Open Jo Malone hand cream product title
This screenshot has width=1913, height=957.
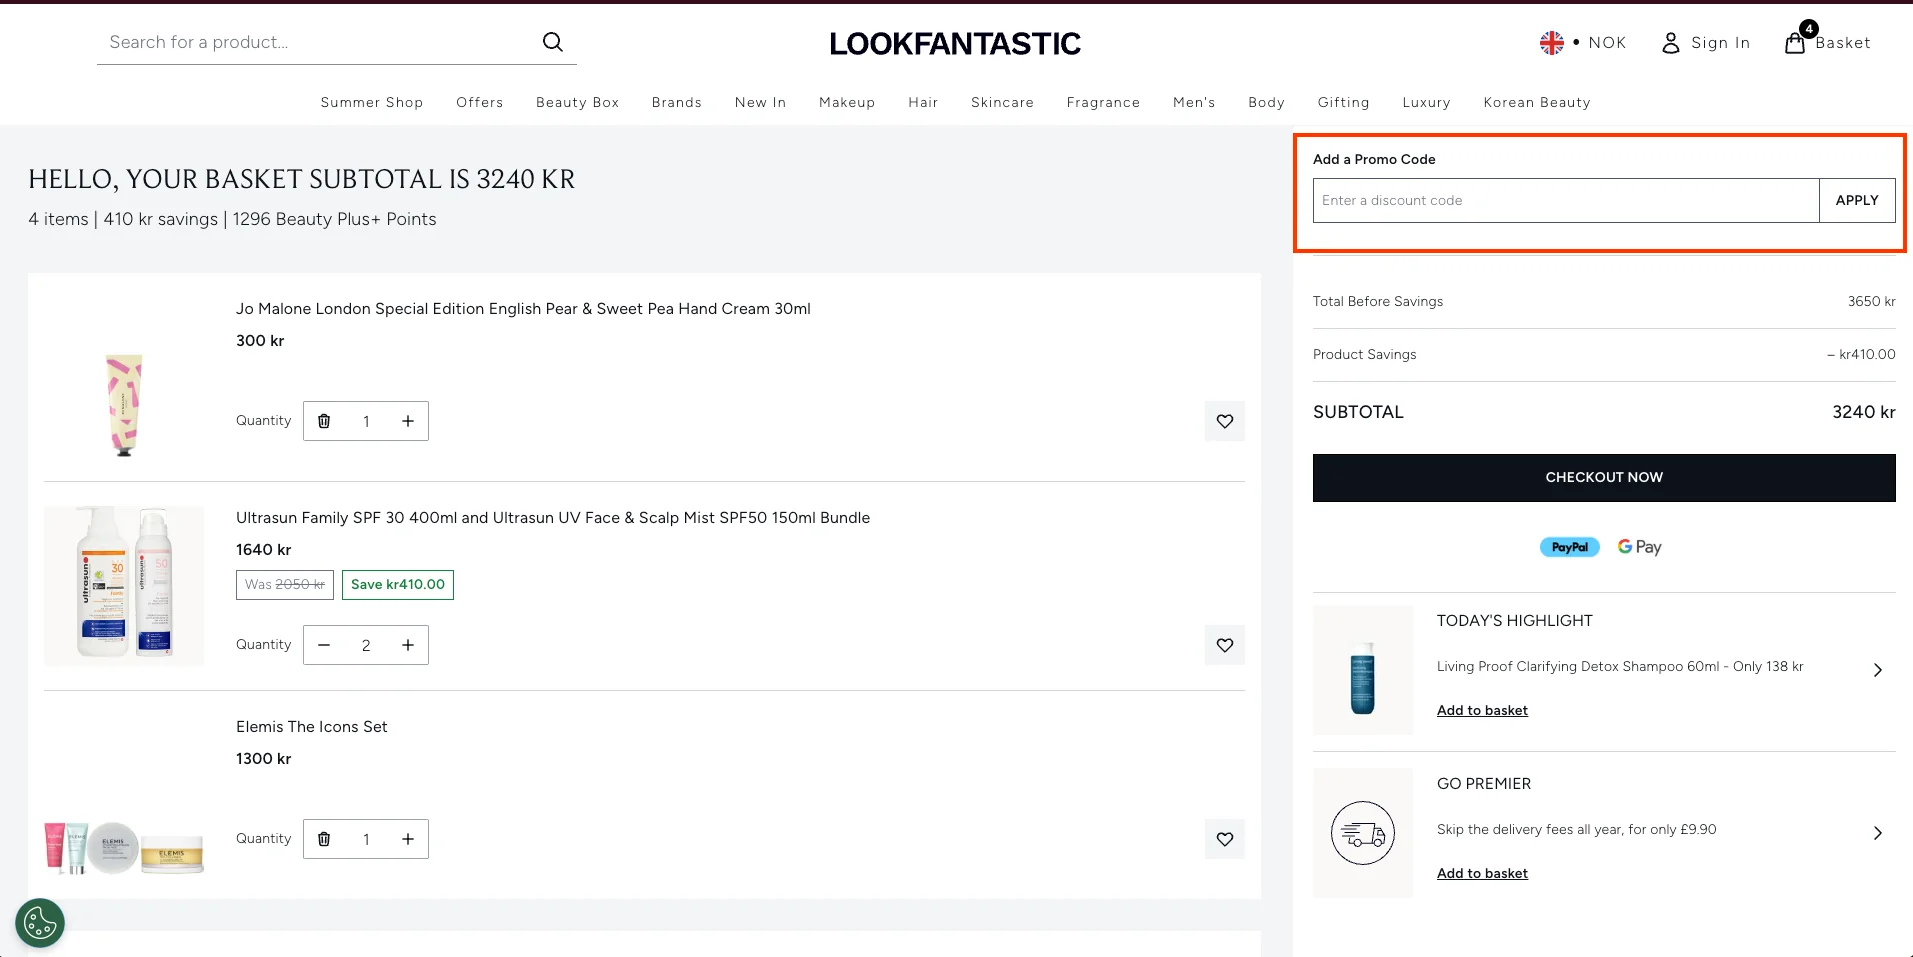click(523, 309)
